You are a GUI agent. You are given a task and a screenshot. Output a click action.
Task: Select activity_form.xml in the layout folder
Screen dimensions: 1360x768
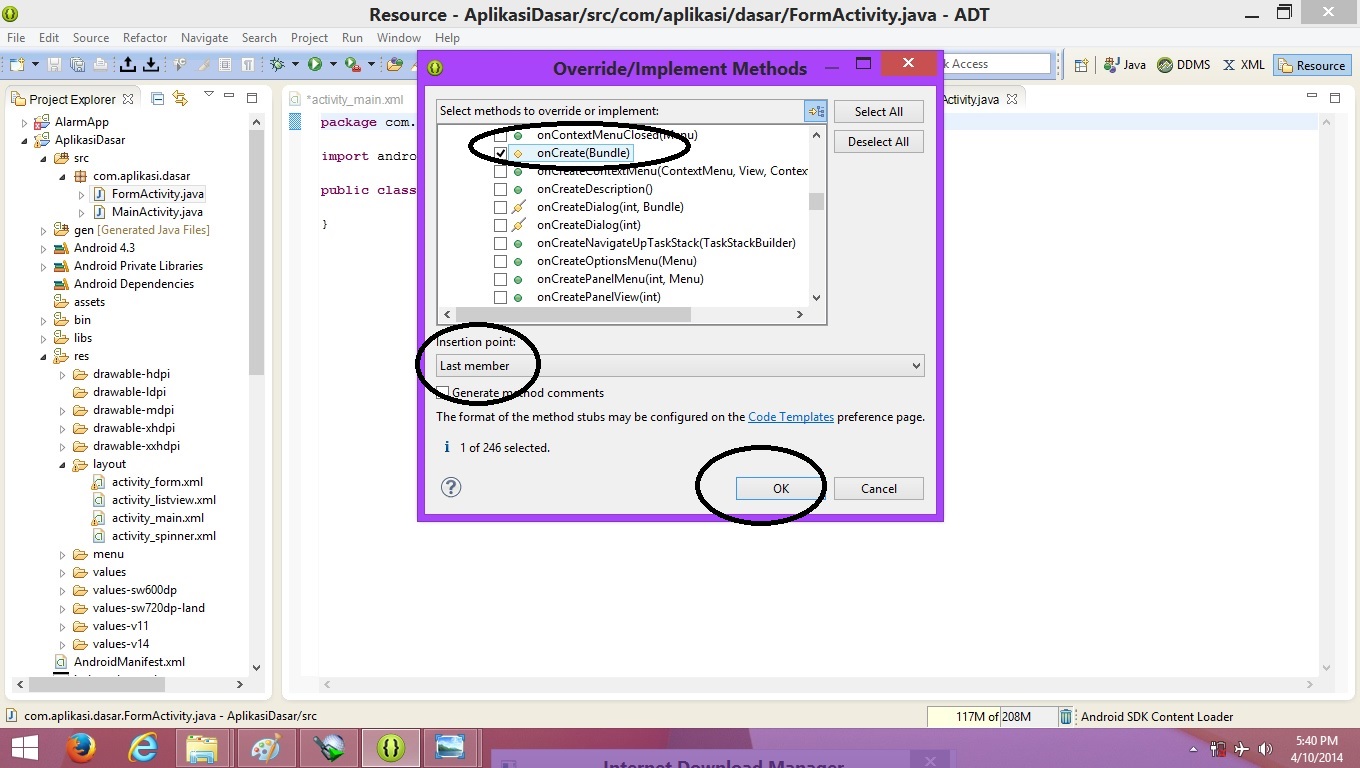[157, 482]
